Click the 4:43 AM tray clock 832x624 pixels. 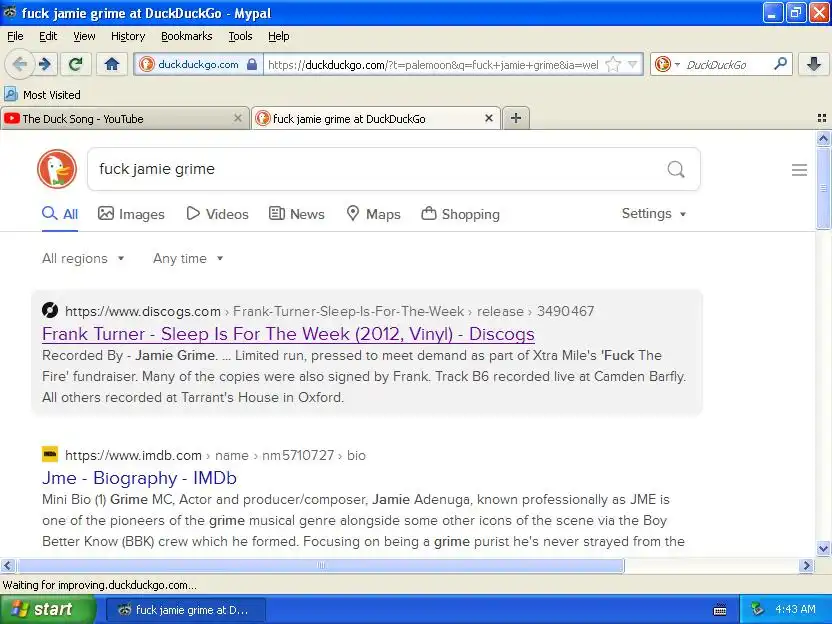[x=795, y=609]
